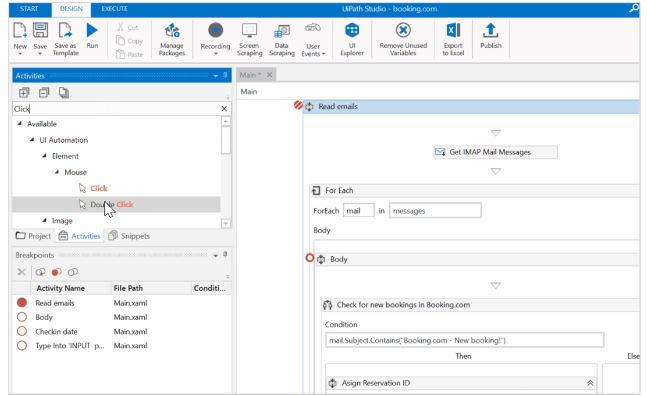Click the Cut command

pyautogui.click(x=128, y=27)
